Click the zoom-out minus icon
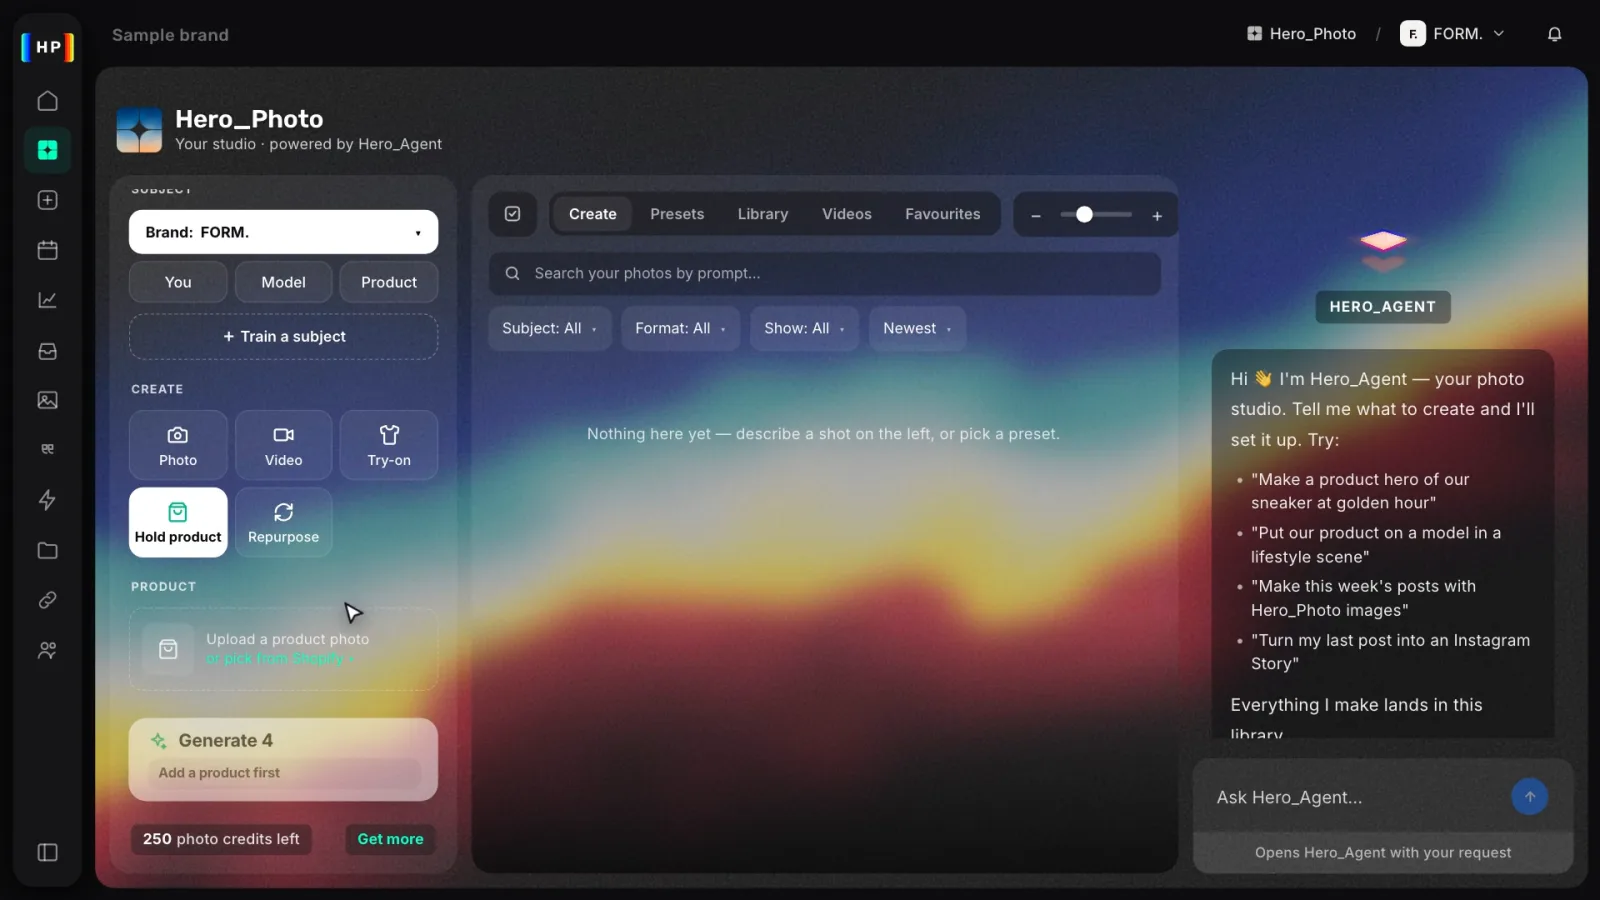This screenshot has width=1600, height=900. pos(1036,215)
